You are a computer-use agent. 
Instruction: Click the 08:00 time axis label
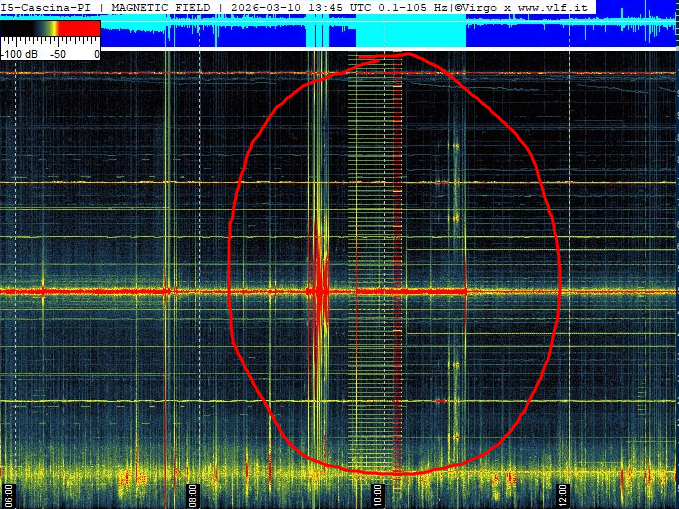point(193,494)
